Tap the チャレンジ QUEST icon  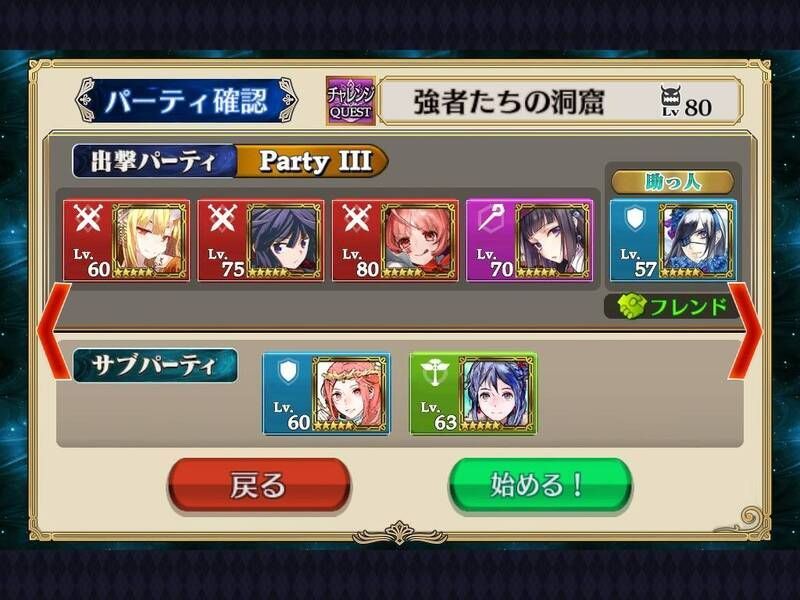click(351, 101)
